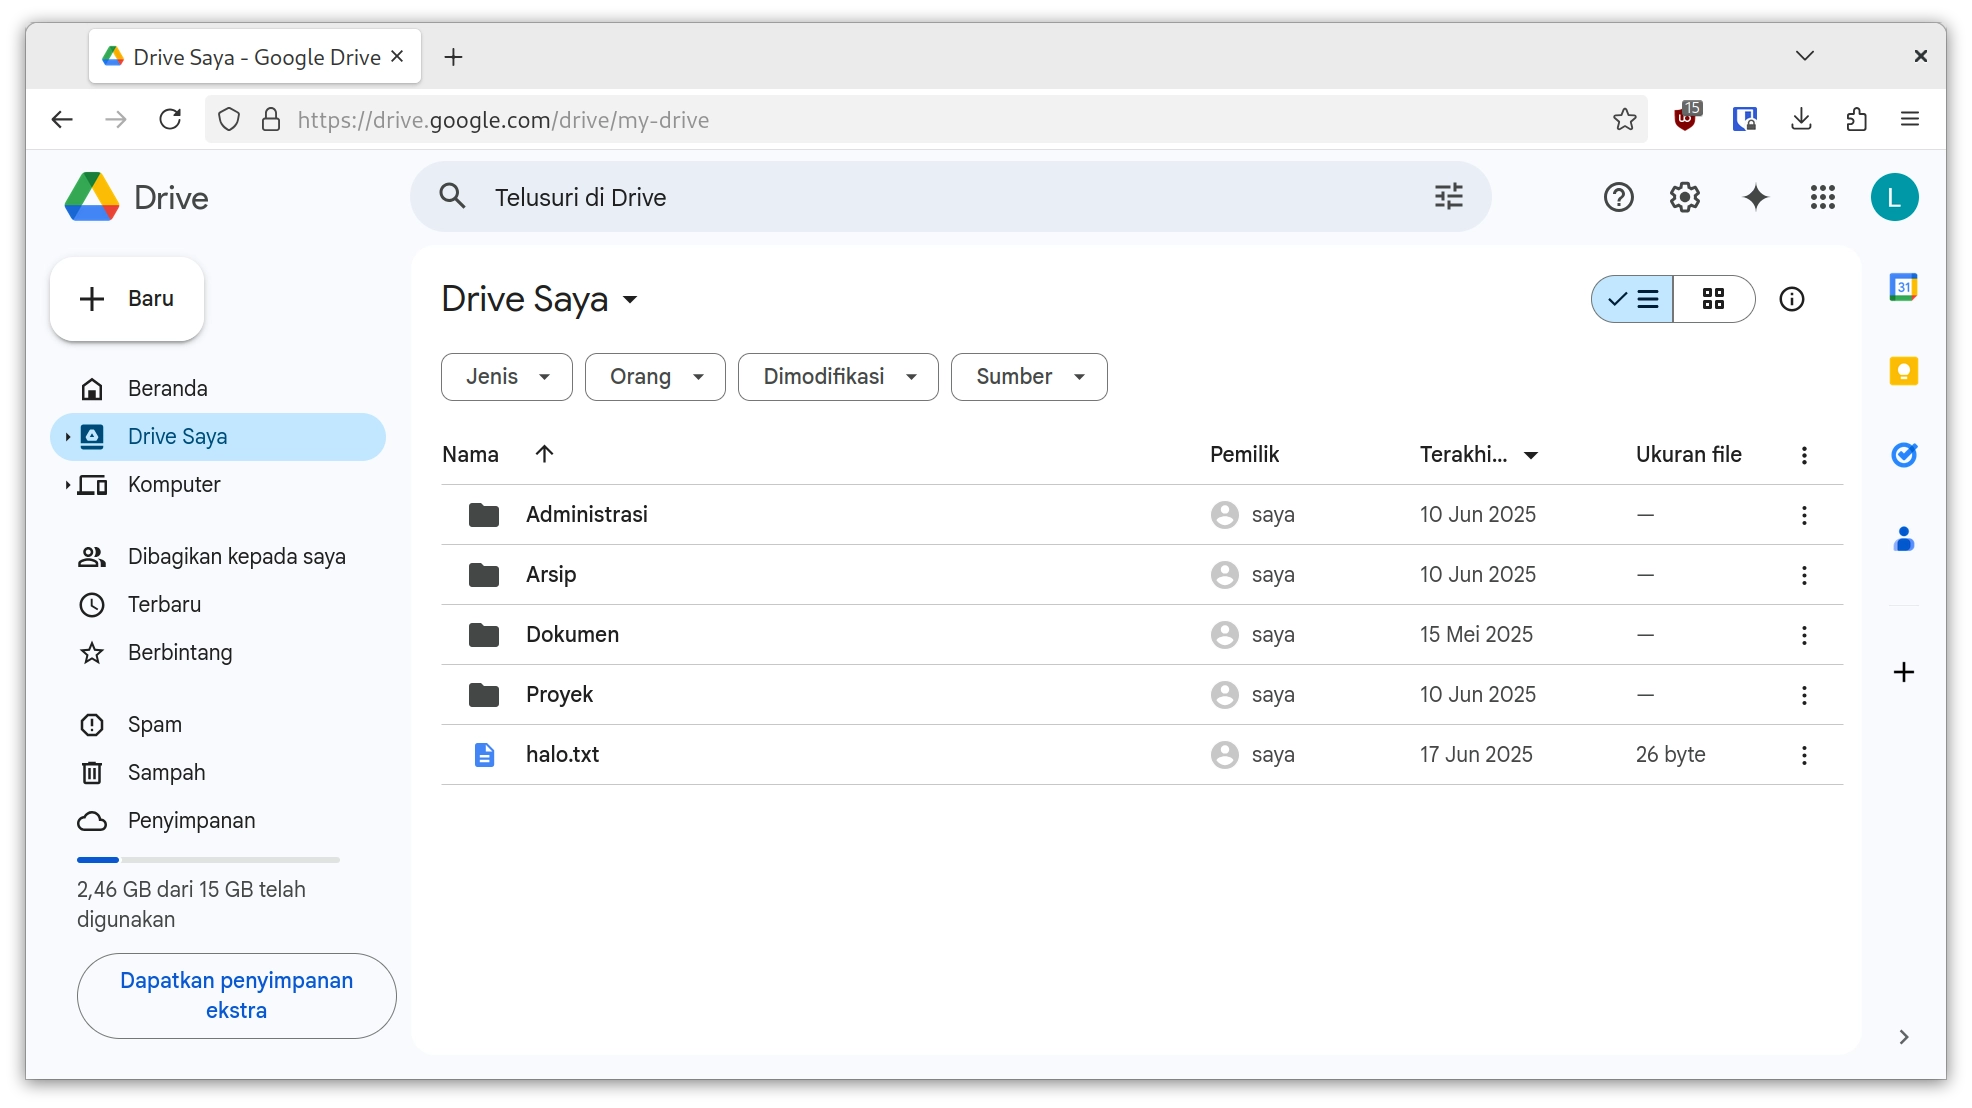Go to Dibagikan kepada saya

point(236,556)
